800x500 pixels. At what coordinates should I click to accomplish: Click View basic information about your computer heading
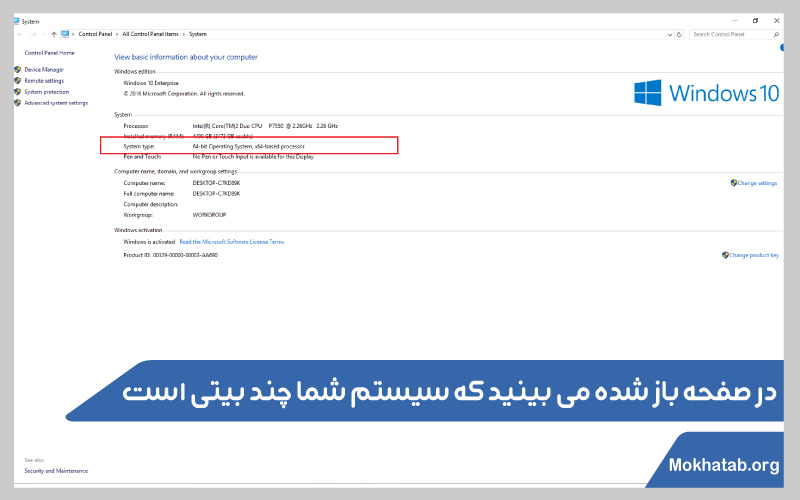pyautogui.click(x=186, y=57)
